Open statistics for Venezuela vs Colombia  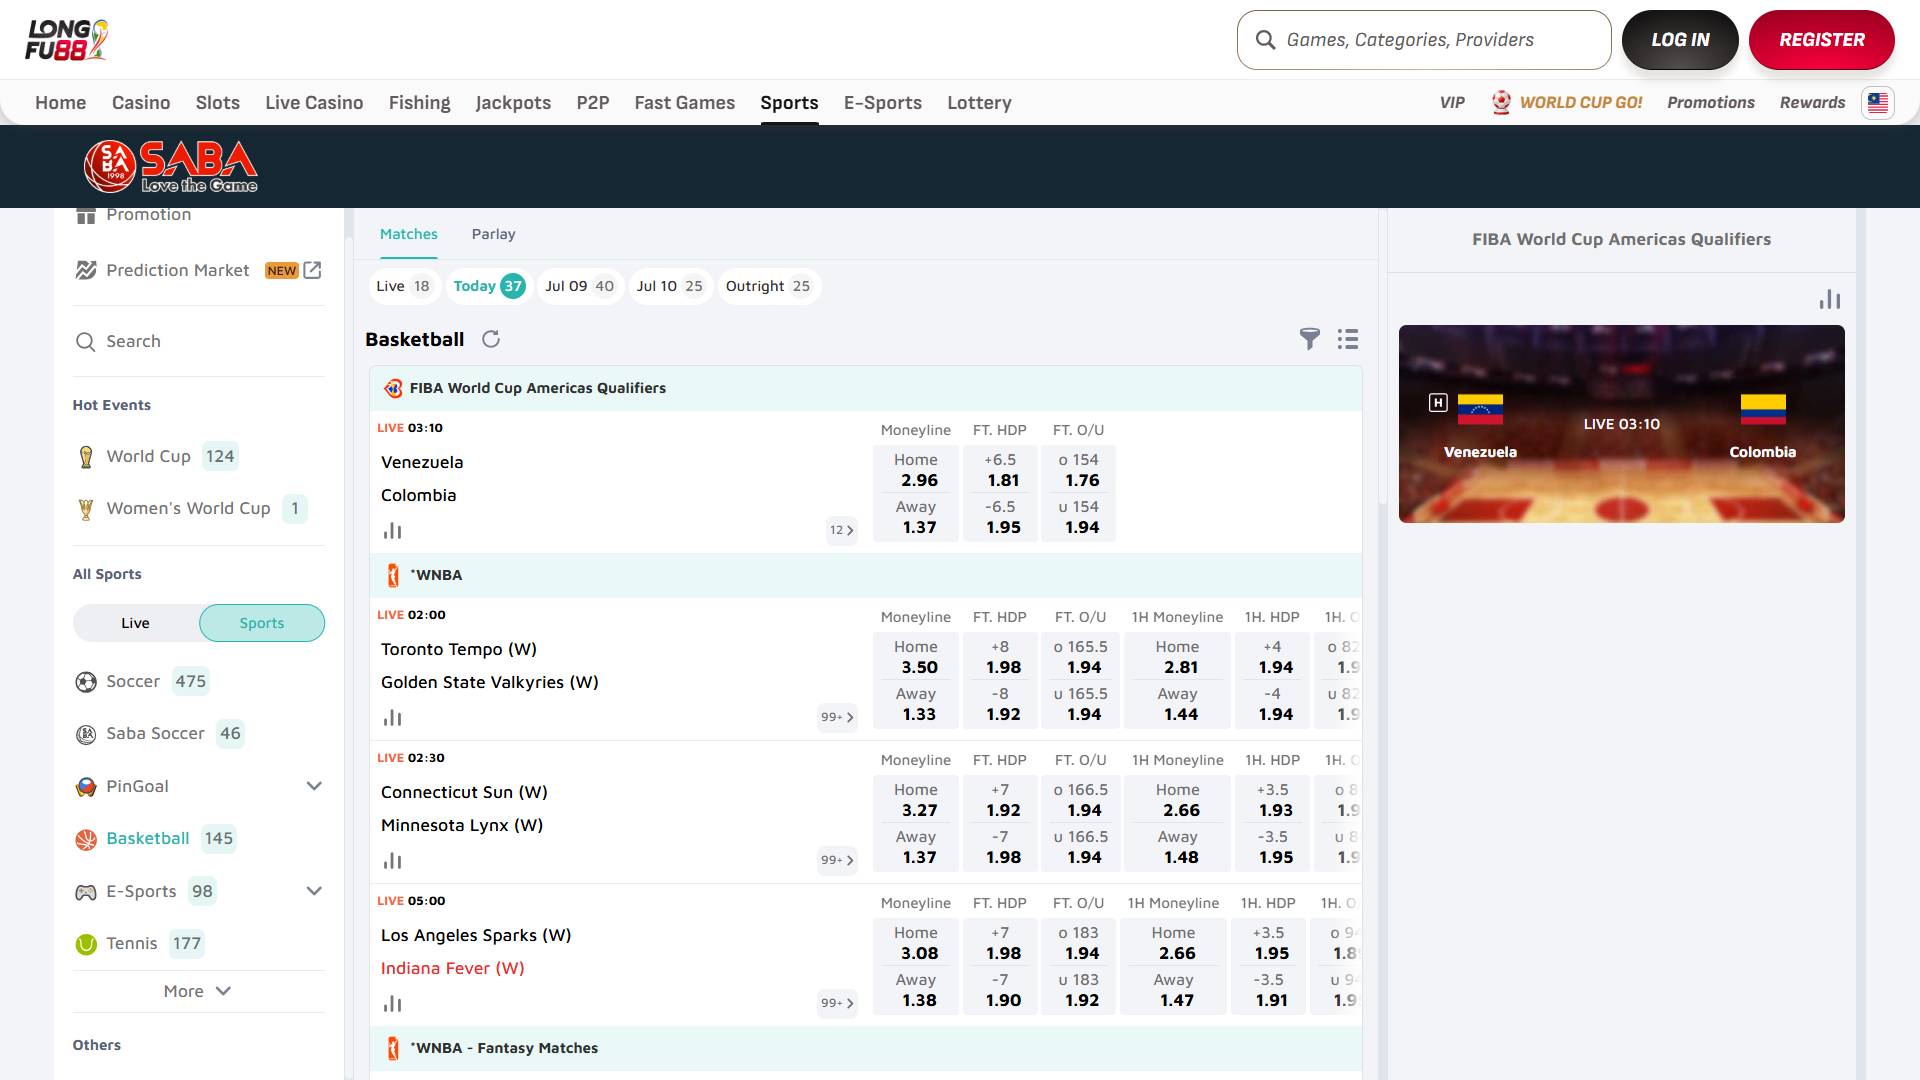pyautogui.click(x=392, y=531)
